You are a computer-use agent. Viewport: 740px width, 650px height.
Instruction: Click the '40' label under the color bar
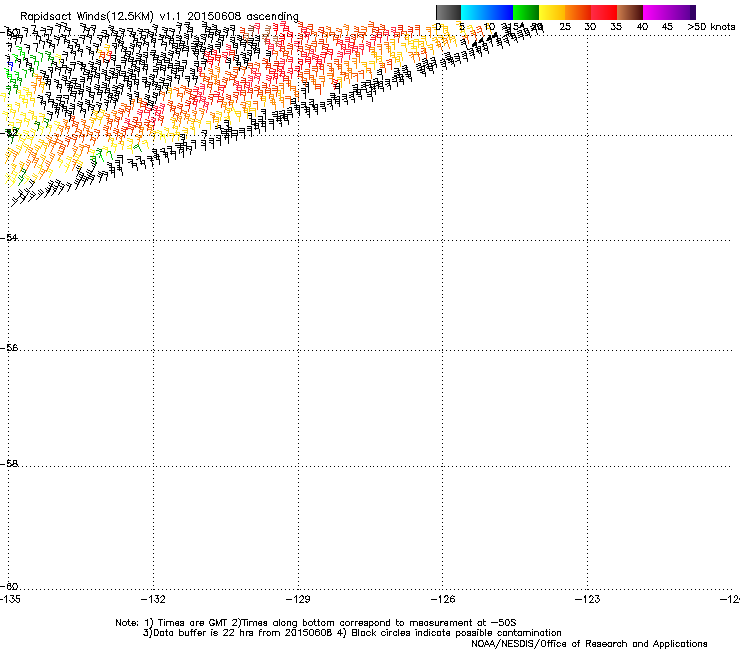click(642, 27)
